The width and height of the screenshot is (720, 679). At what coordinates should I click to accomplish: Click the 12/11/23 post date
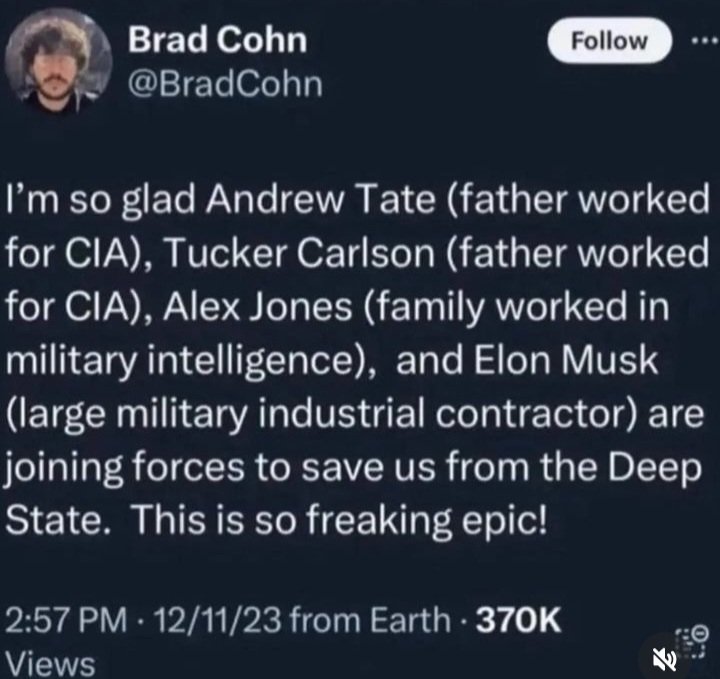pyautogui.click(x=205, y=621)
